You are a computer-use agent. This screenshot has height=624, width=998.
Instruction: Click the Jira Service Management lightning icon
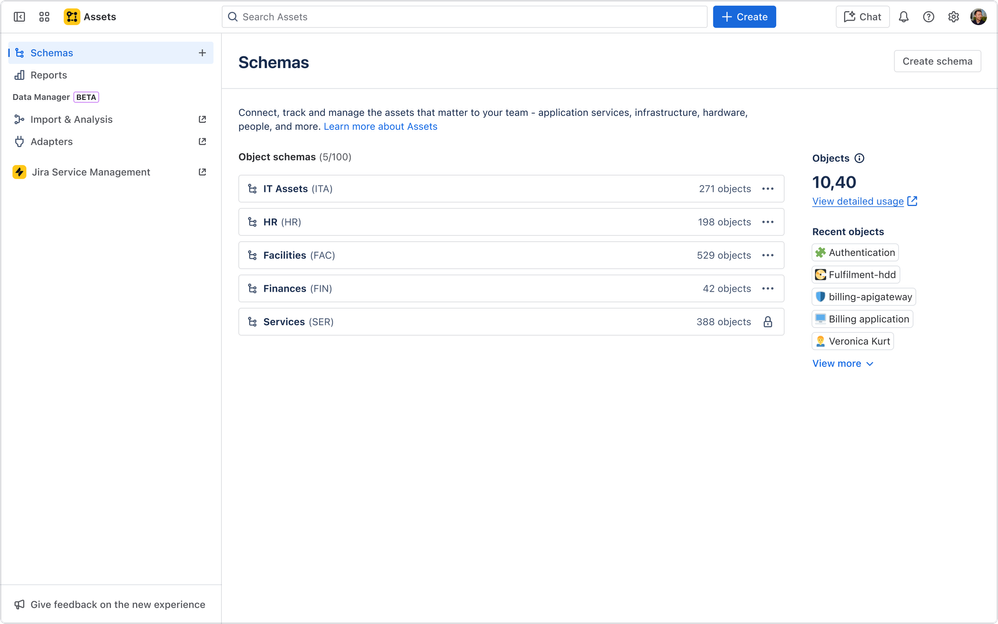(19, 172)
